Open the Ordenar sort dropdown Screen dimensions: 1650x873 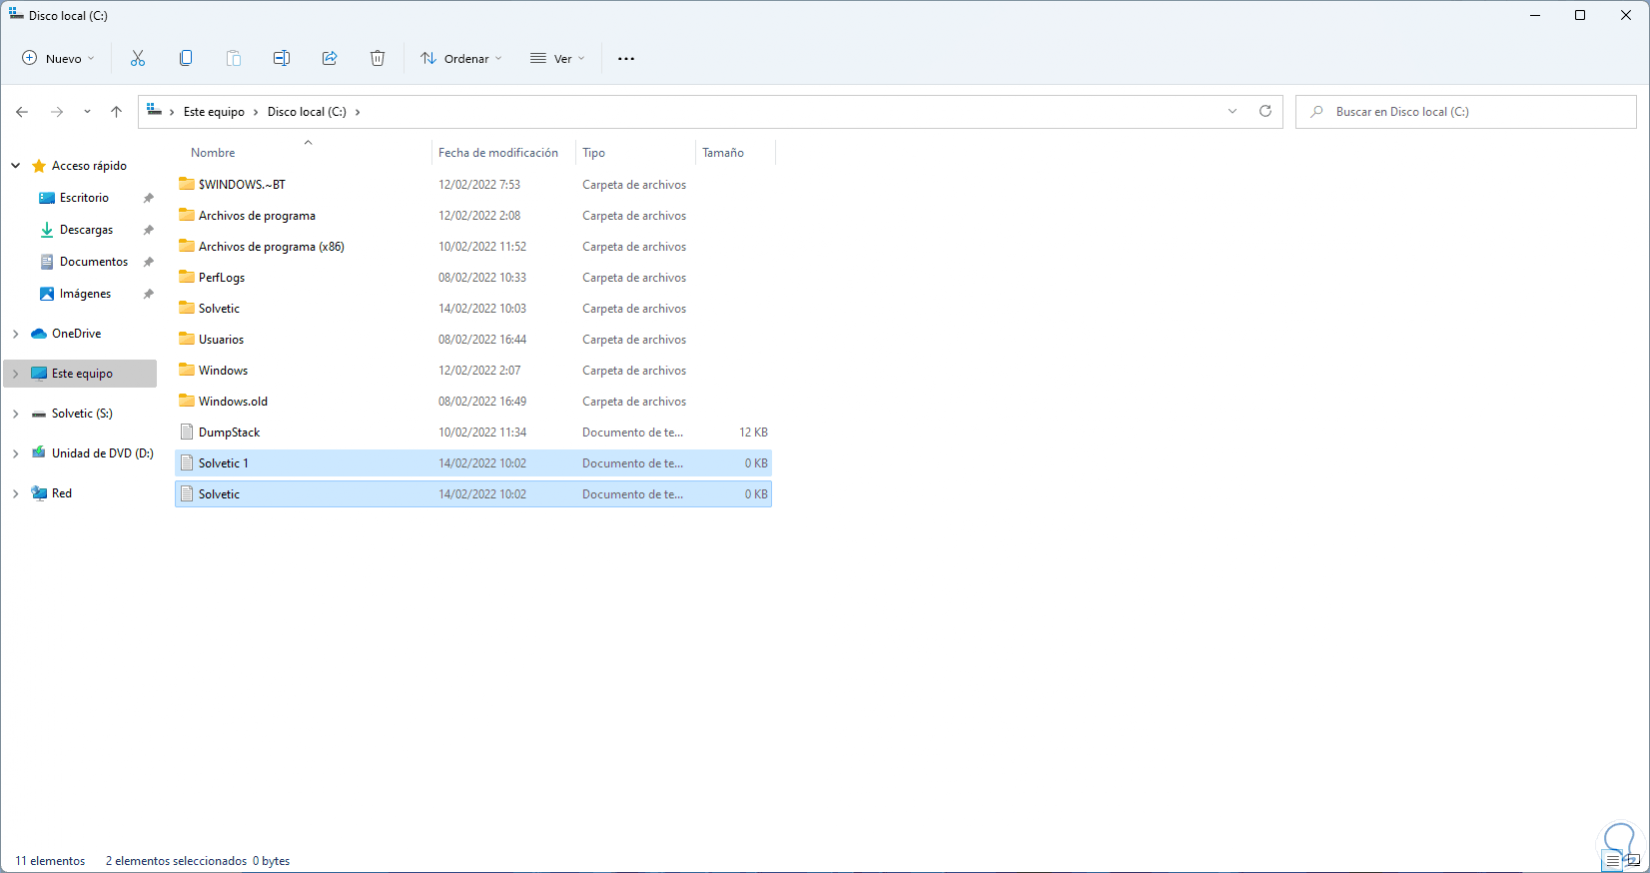pyautogui.click(x=460, y=58)
